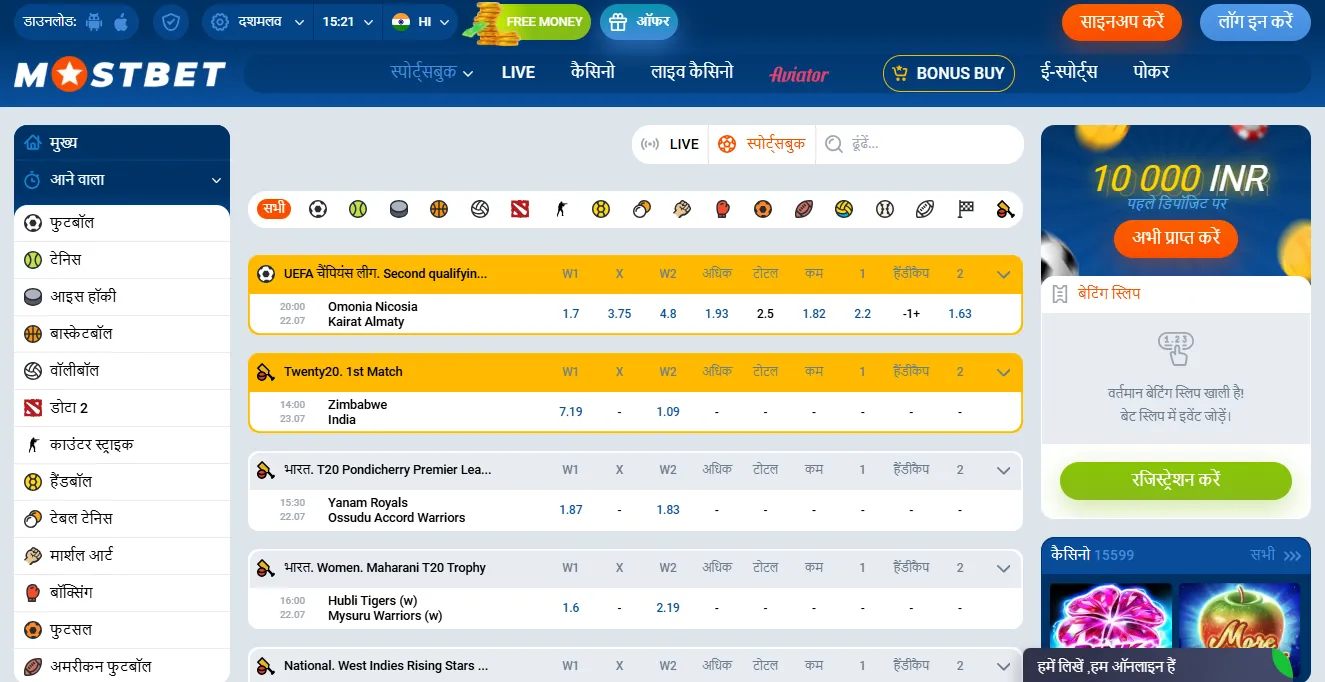Filter by table tennis icon in filter row
1325x682 pixels.
pyautogui.click(x=642, y=209)
